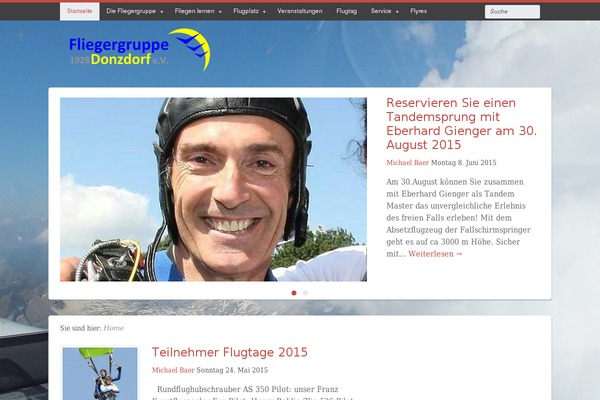
Task: Expand the Fliegen lernen plus indicator
Action: tap(220, 11)
